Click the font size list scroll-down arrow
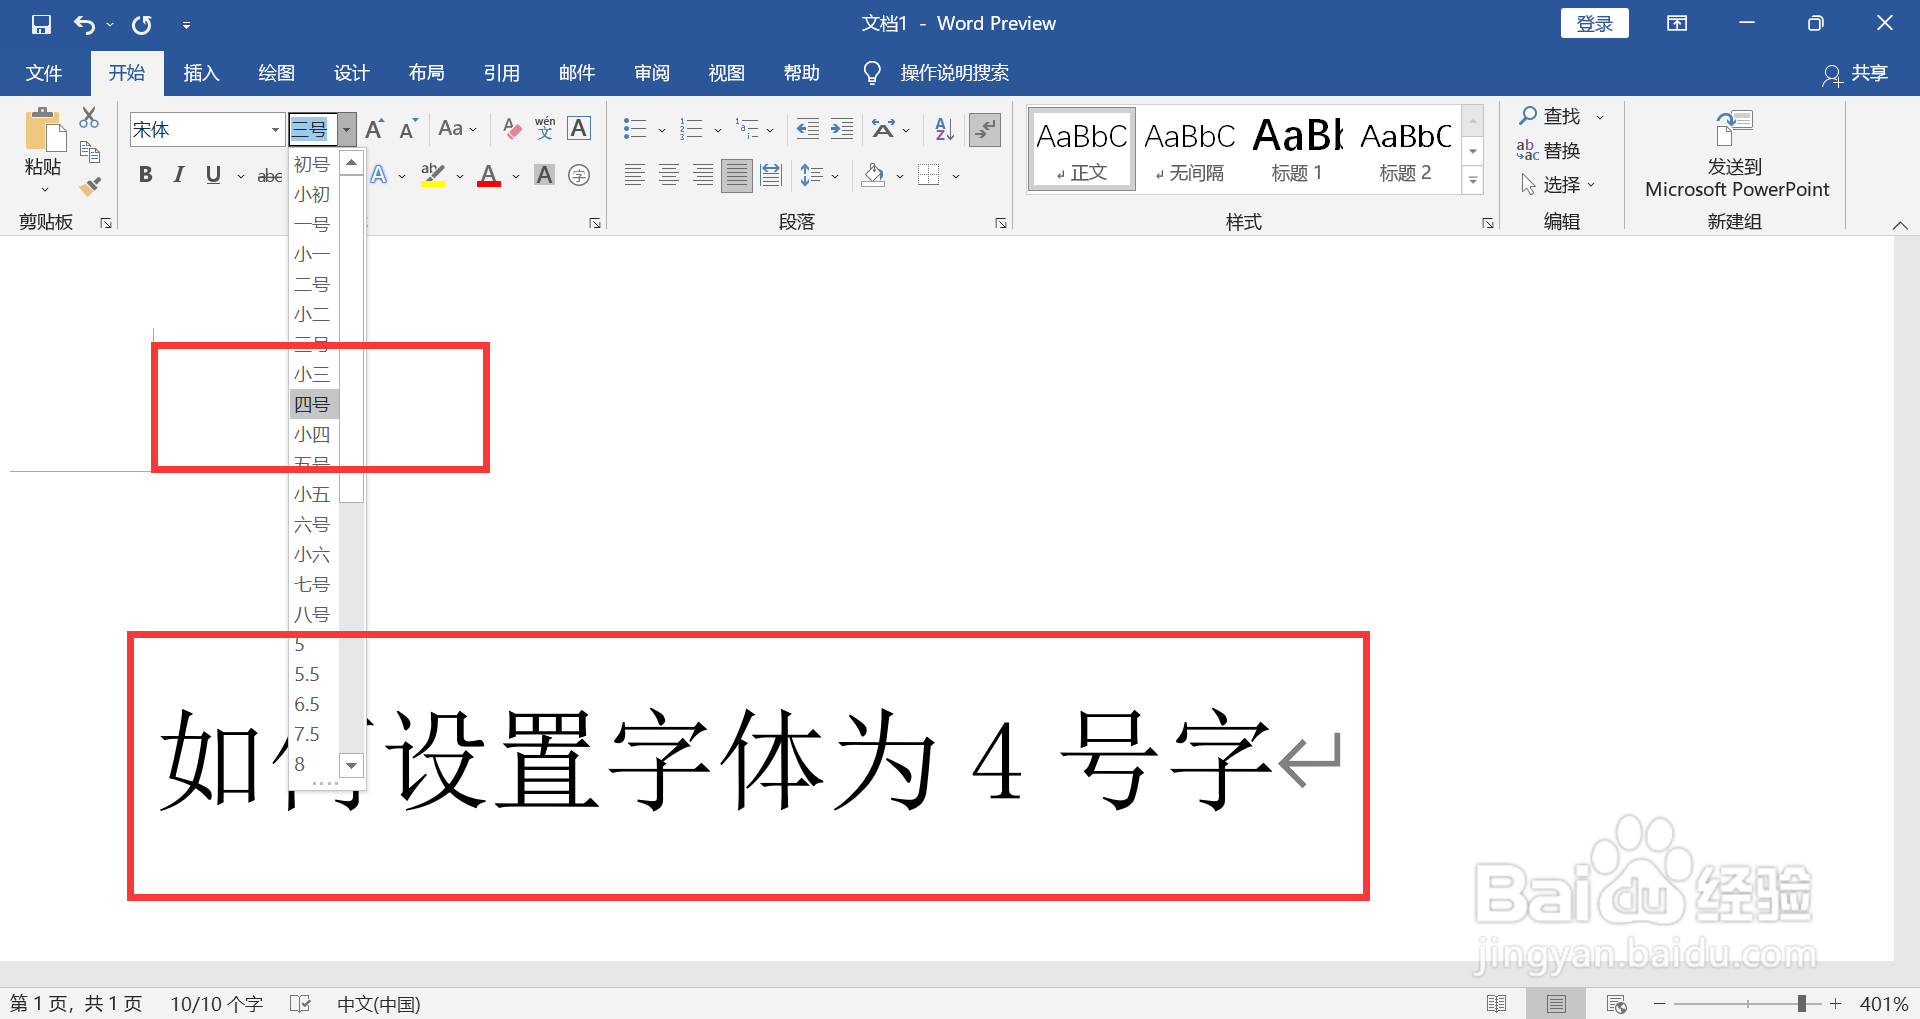The height and width of the screenshot is (1019, 1920). pyautogui.click(x=351, y=766)
